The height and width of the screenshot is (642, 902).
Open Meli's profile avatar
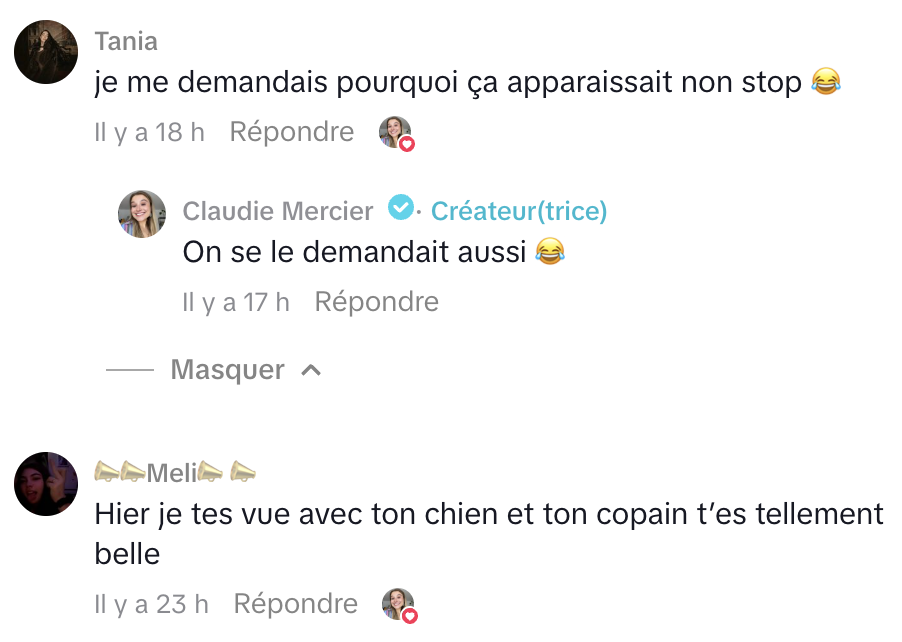(x=46, y=484)
